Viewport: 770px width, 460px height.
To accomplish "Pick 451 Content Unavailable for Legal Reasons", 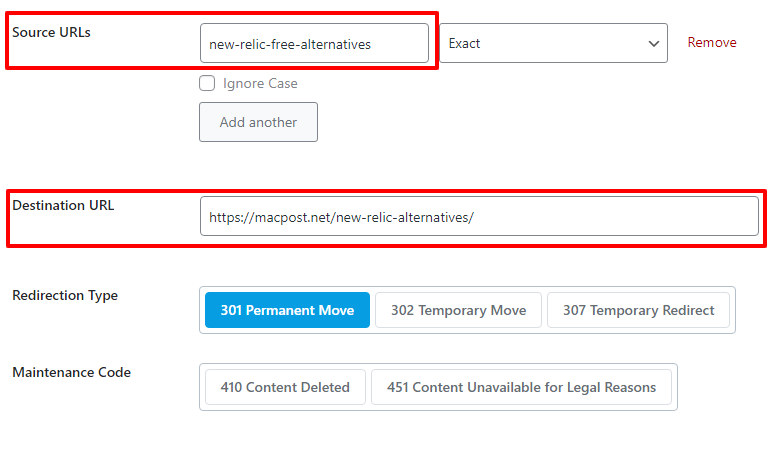I will click(x=523, y=387).
